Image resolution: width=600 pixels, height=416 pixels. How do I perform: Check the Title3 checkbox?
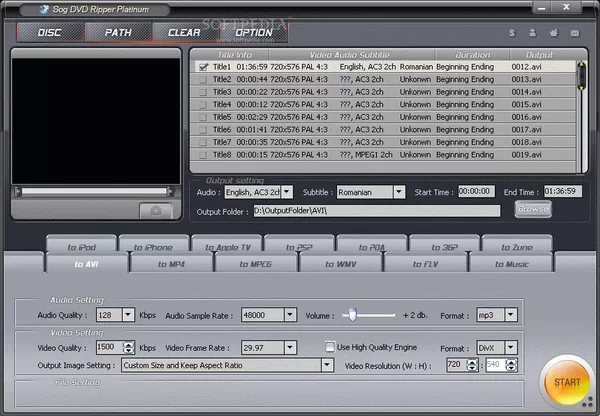coord(203,92)
